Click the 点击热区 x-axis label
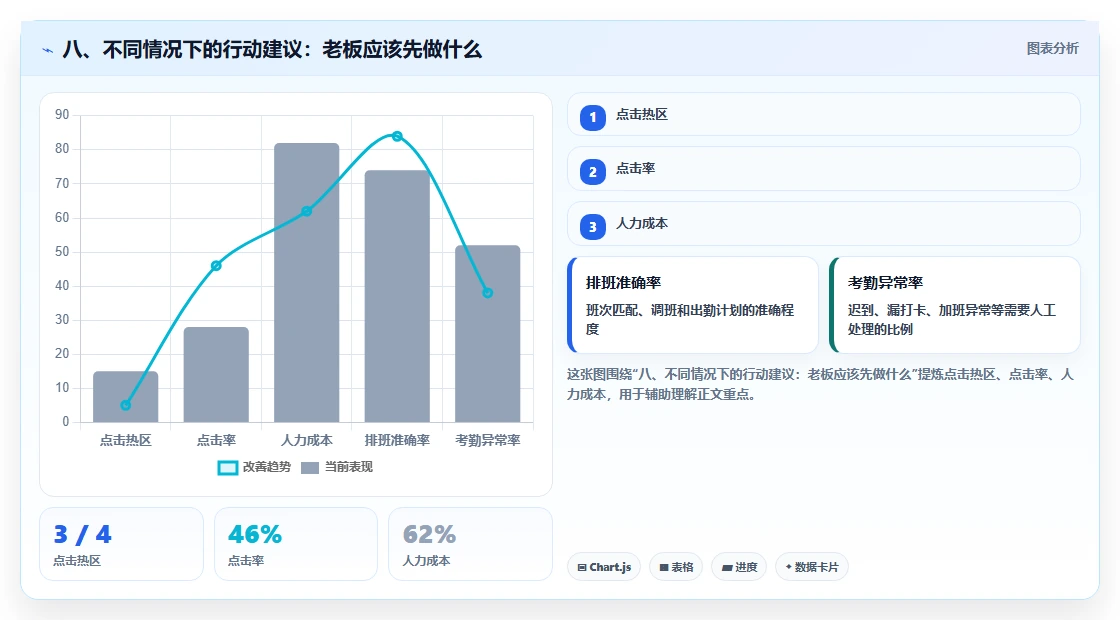Screen dimensions: 1120x620 click(126, 441)
